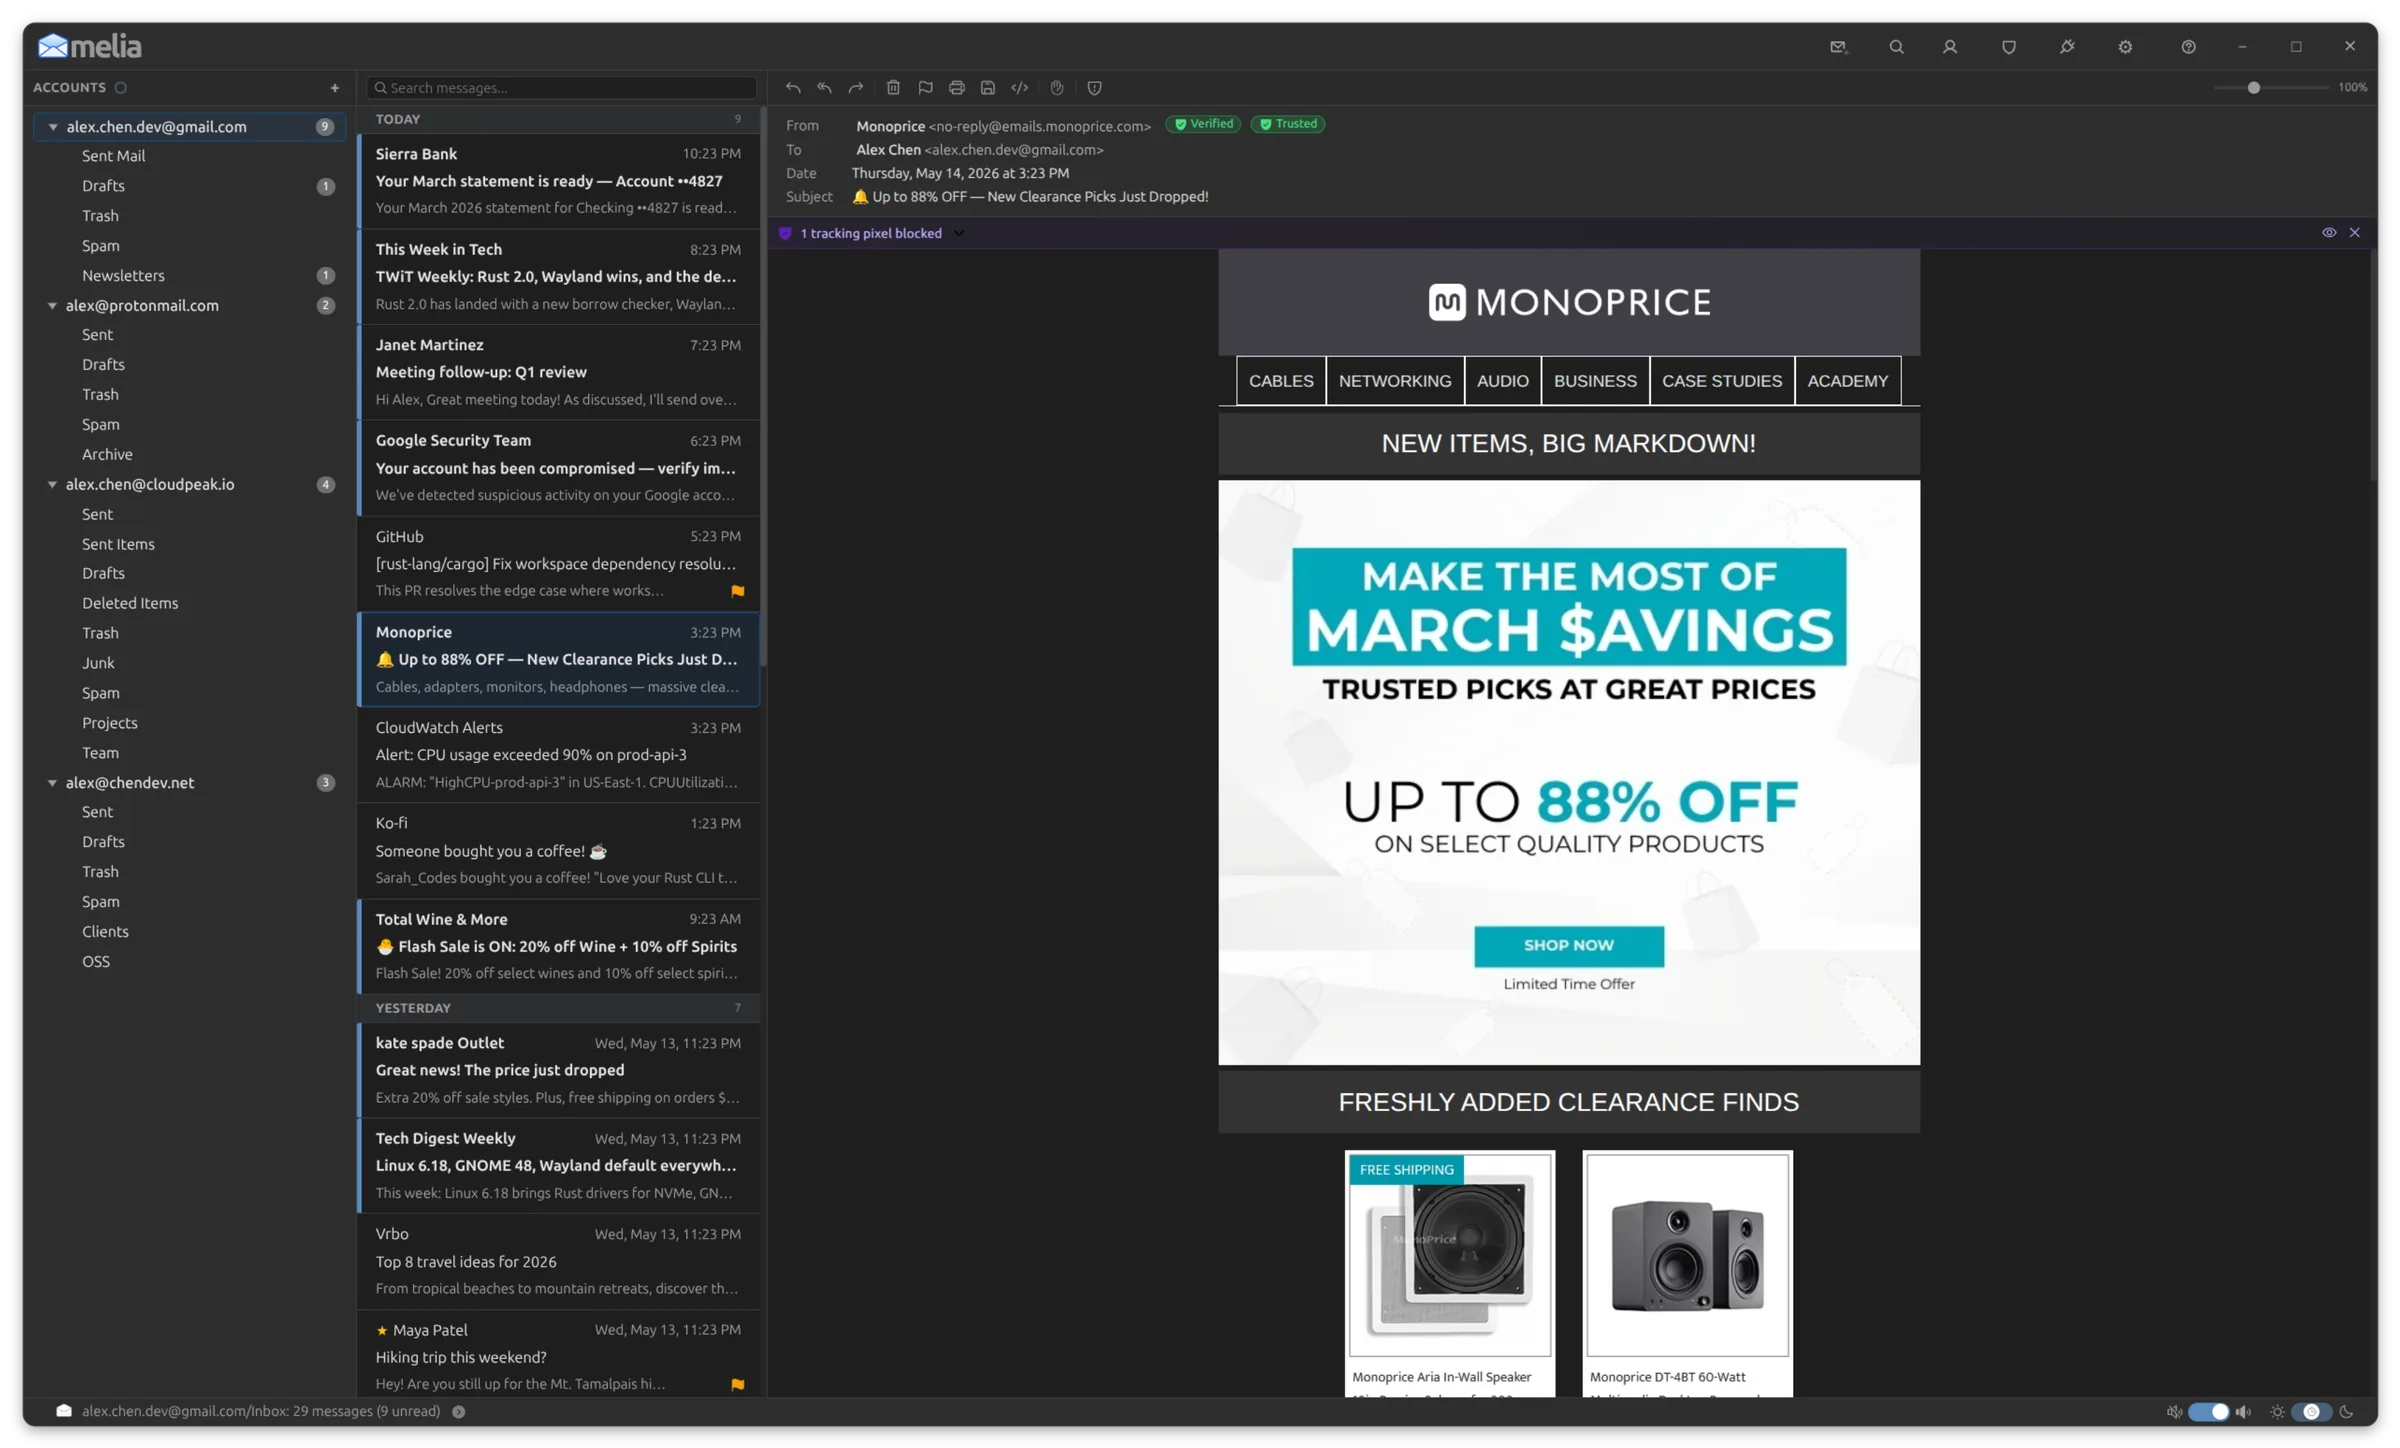2400x1448 pixels.
Task: Click the Trusted sender badge
Action: click(x=1288, y=124)
